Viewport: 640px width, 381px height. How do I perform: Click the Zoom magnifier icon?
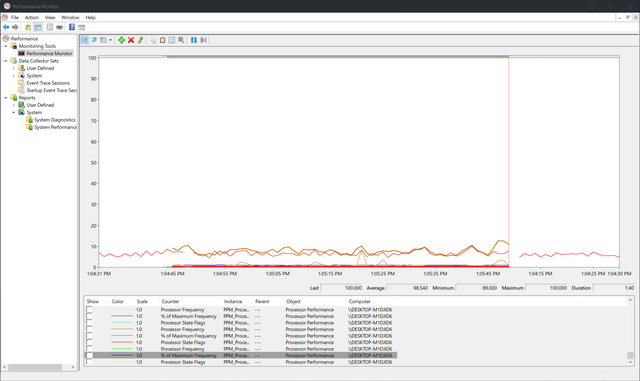click(181, 40)
